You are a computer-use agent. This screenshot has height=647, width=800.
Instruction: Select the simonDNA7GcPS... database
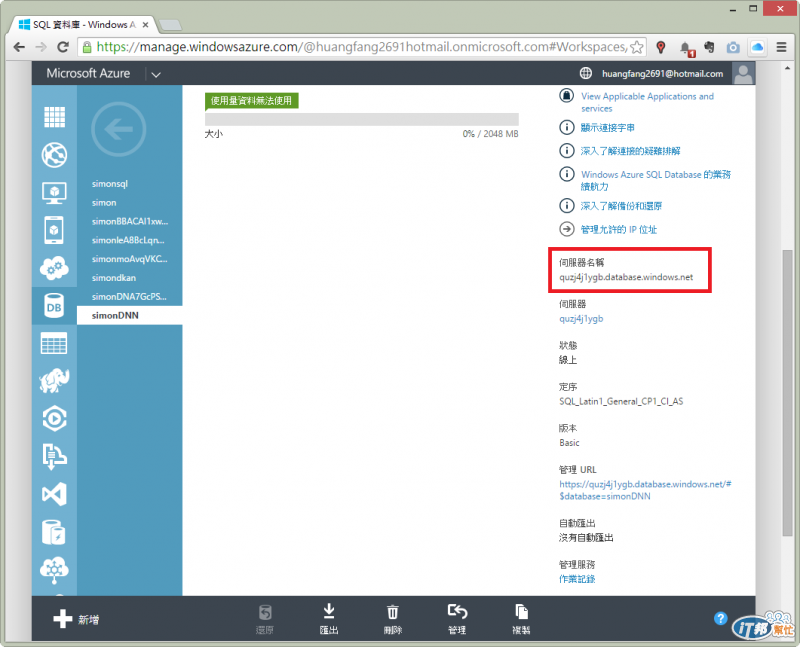tap(130, 296)
